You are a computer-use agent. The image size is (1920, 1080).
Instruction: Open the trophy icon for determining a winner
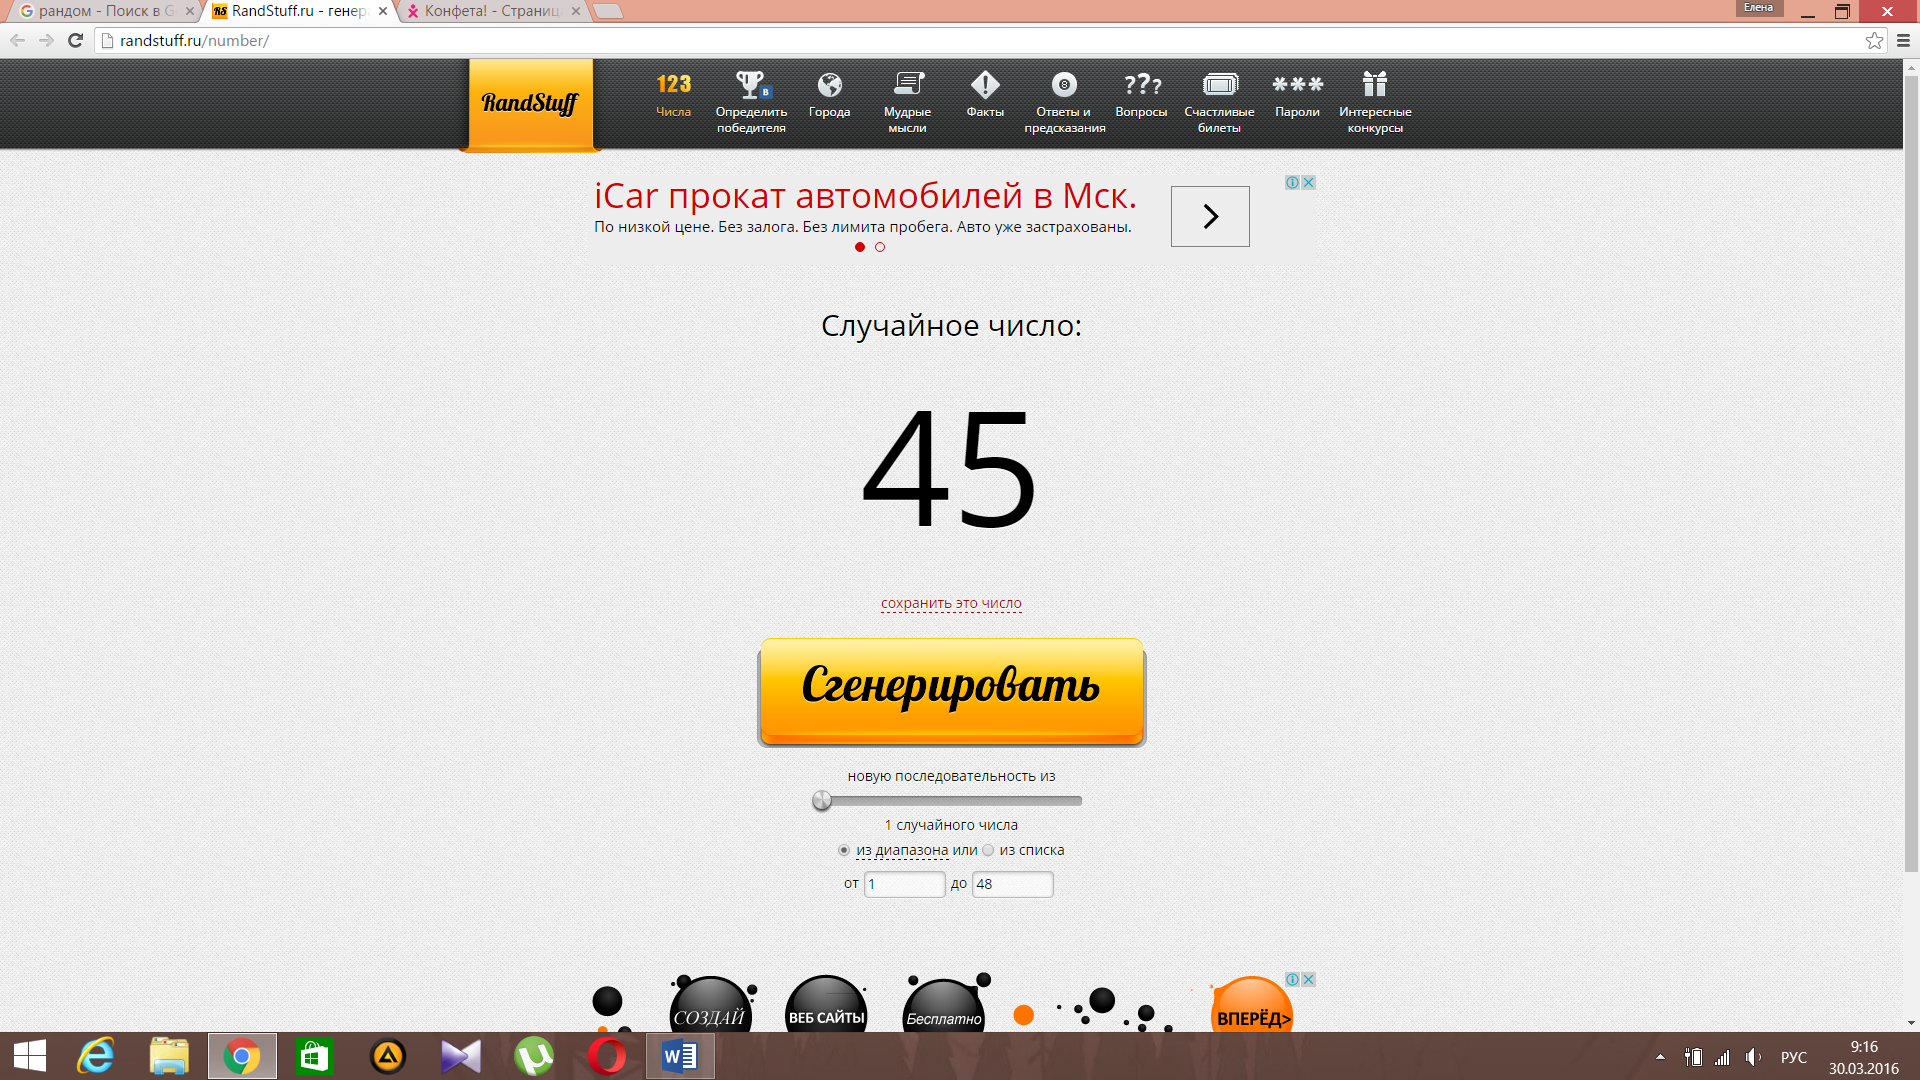[750, 85]
